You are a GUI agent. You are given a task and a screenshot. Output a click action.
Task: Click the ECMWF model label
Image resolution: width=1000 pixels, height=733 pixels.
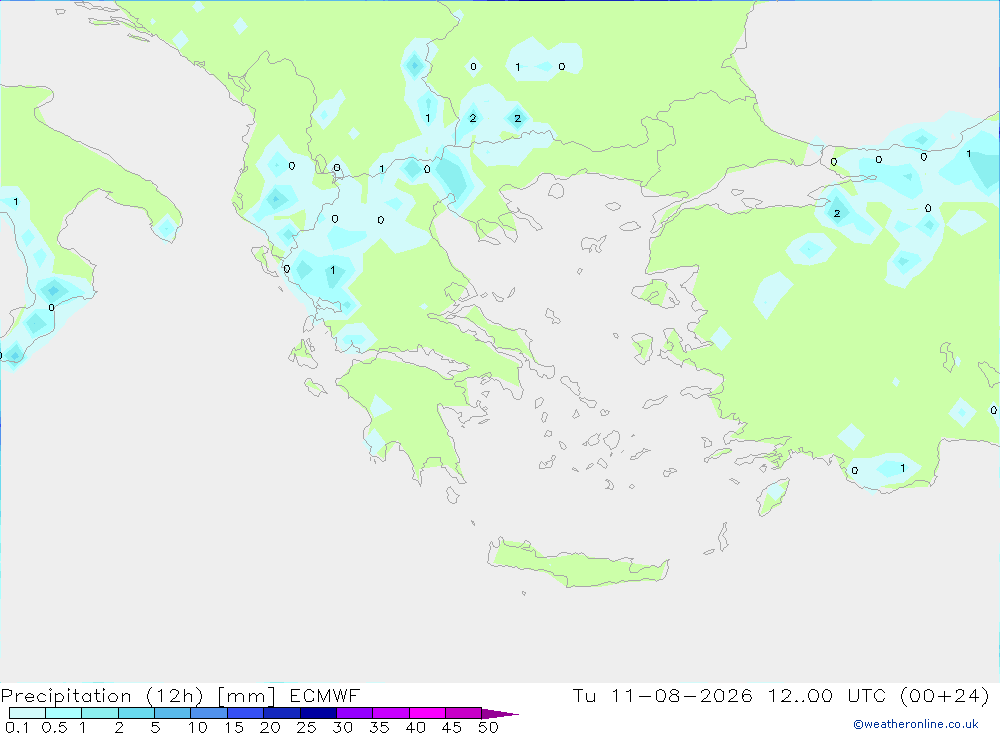325,695
